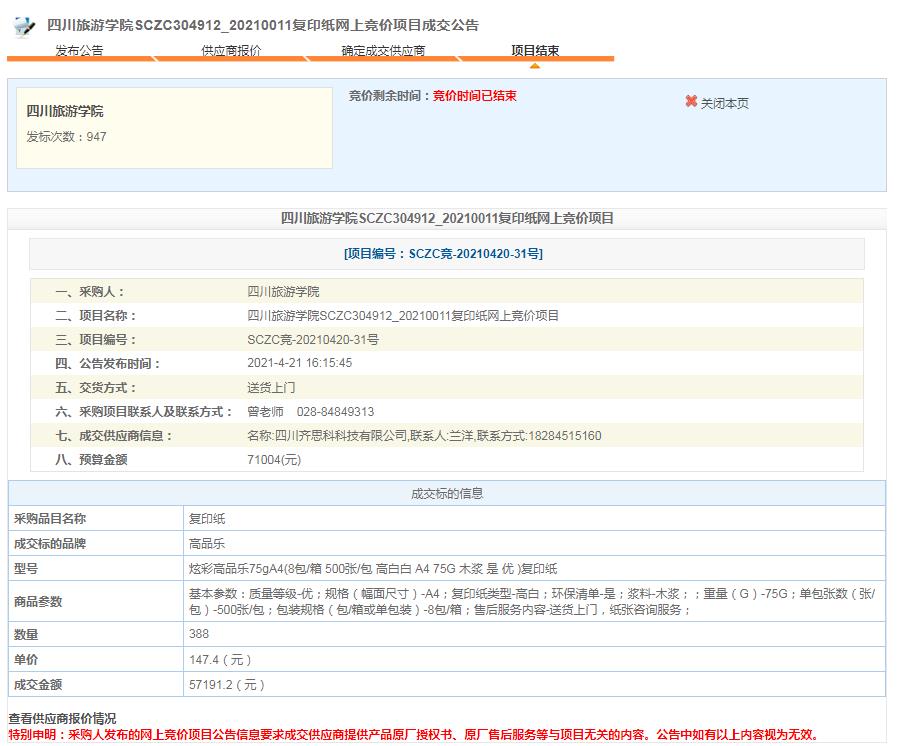Click the 项目编号 row value SCZC竞-20210420-31号
This screenshot has width=898, height=746.
tap(313, 340)
